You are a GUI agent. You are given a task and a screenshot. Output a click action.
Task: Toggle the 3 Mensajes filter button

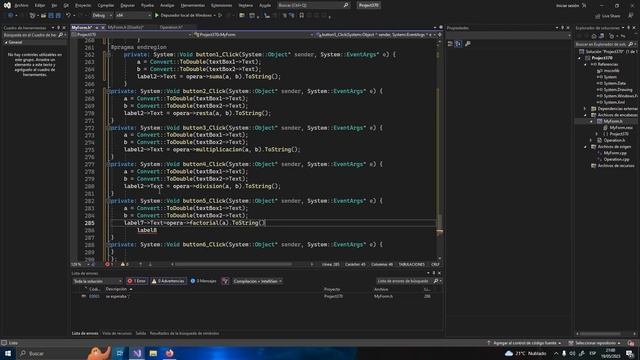pos(204,281)
